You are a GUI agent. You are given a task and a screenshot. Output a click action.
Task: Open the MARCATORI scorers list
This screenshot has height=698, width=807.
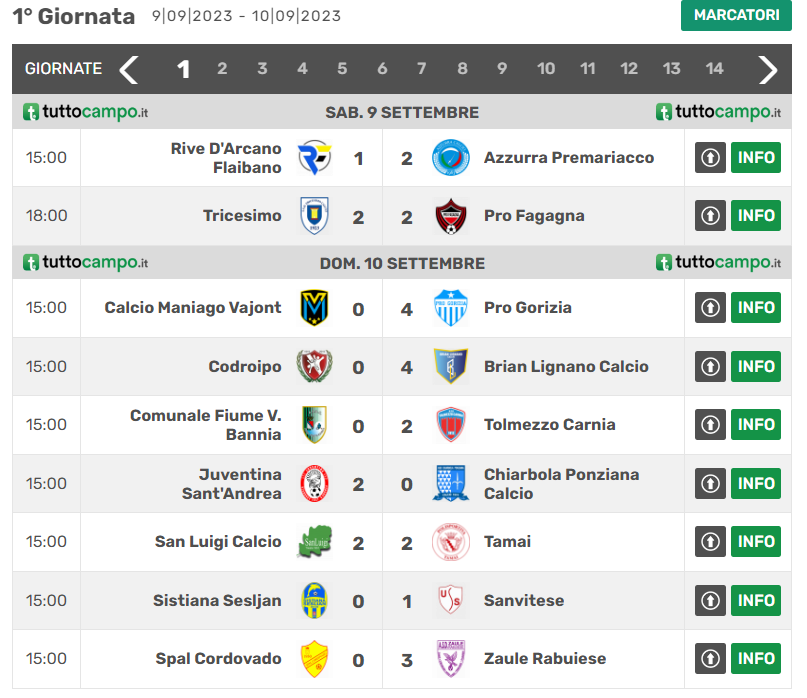tap(736, 16)
